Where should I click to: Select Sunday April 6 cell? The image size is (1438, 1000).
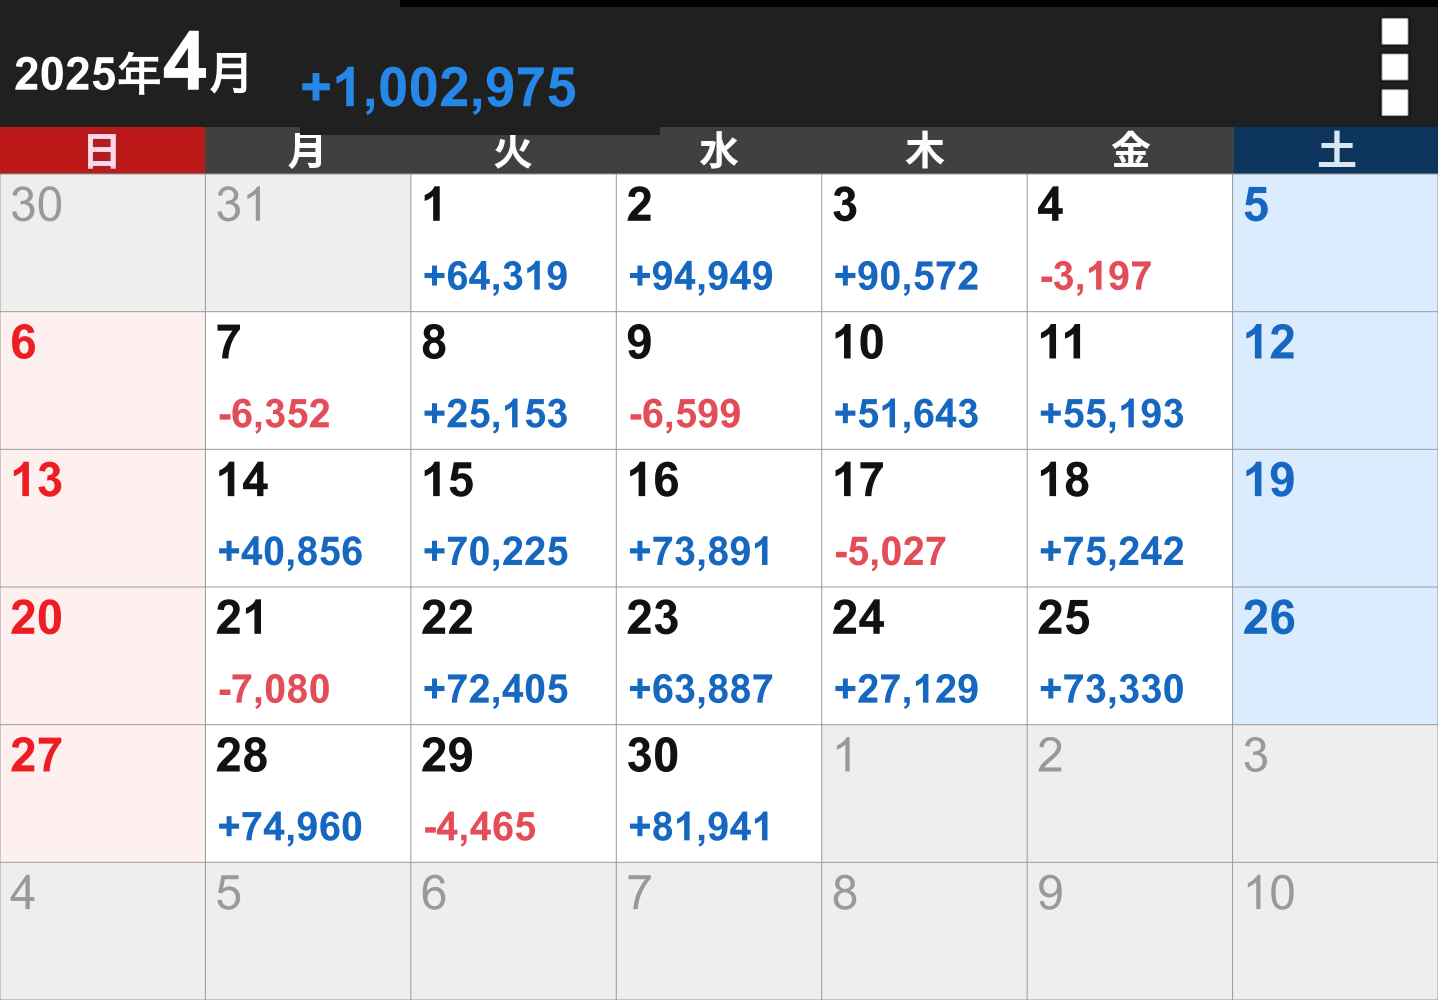click(x=102, y=381)
